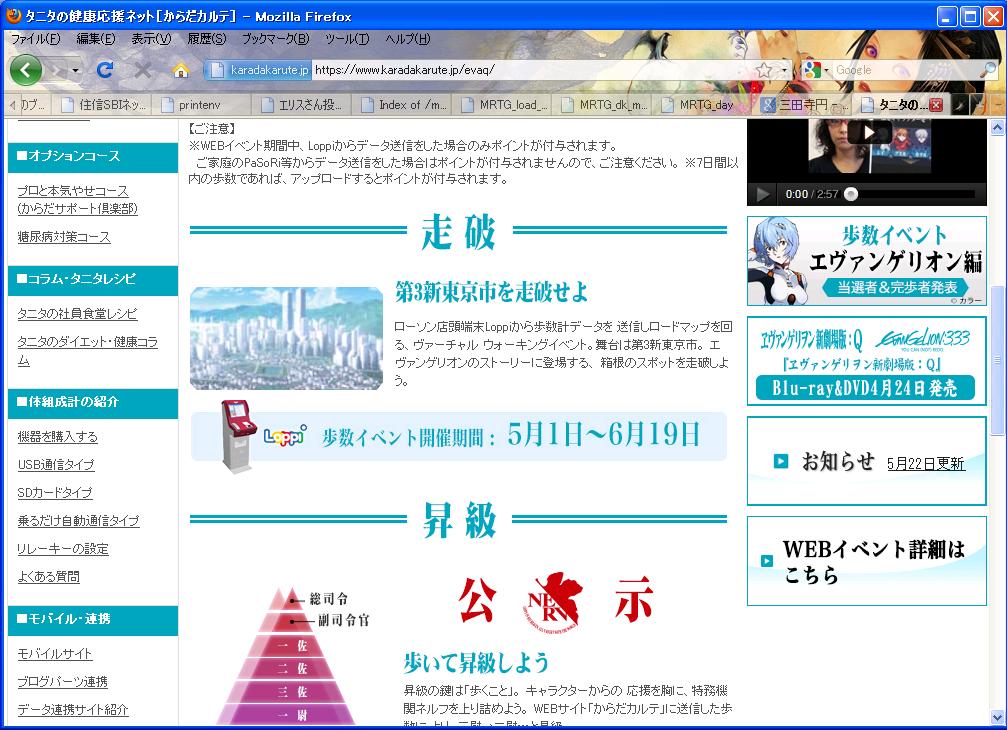The image size is (1007, 730).
Task: Switch to the MRTG_dk_m... tab
Action: (604, 105)
